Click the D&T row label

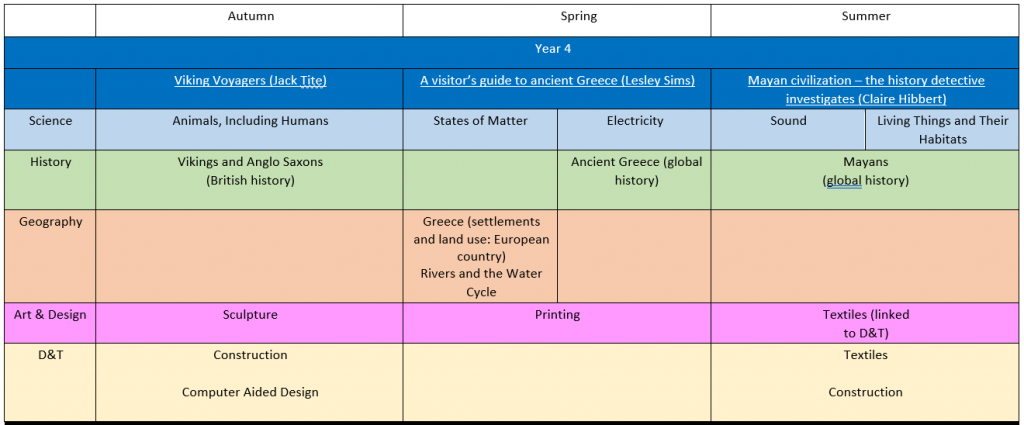tap(50, 355)
